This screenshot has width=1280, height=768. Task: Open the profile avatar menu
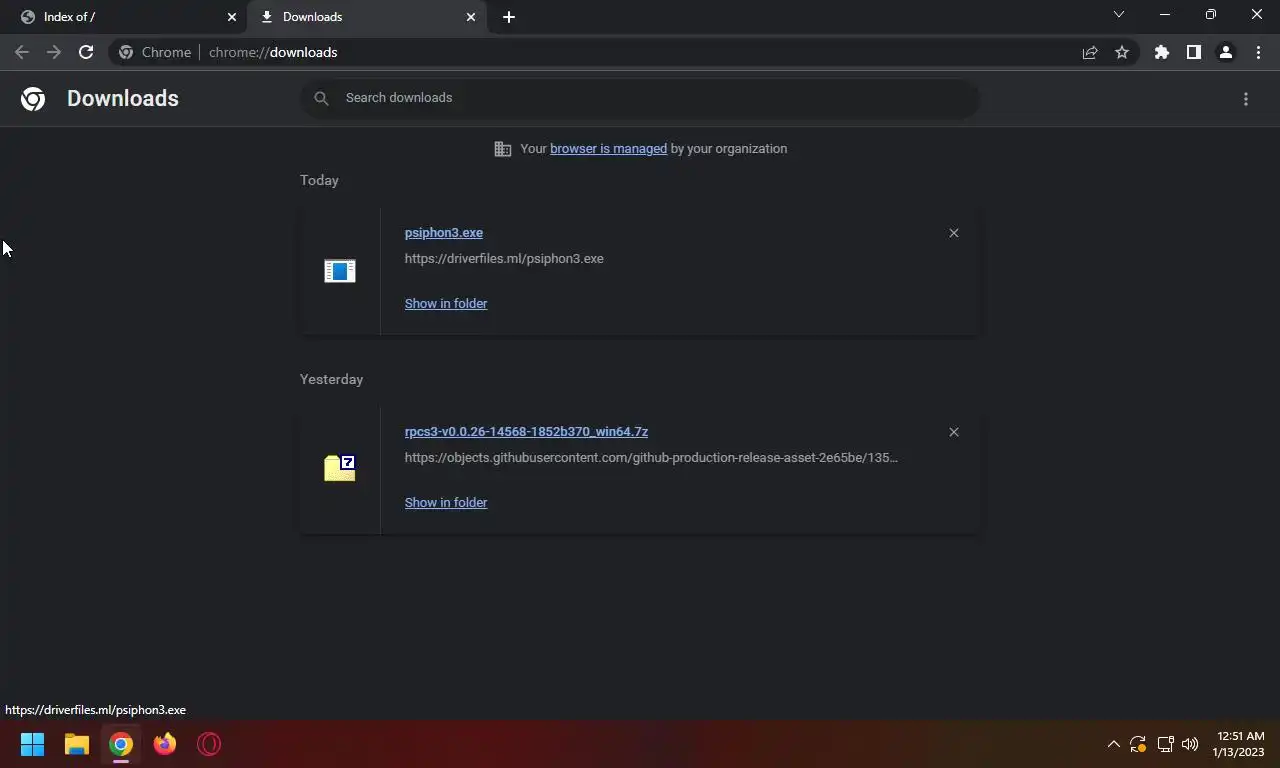[1226, 52]
